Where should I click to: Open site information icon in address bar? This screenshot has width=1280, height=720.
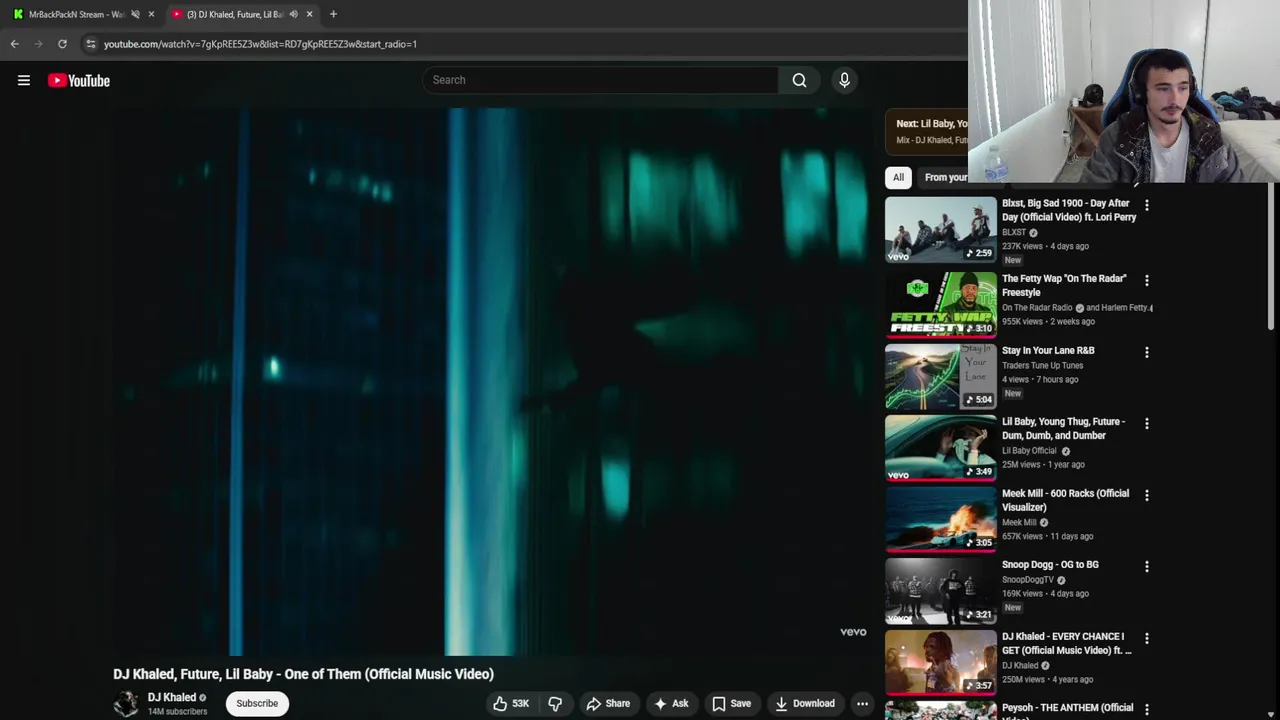[x=90, y=44]
